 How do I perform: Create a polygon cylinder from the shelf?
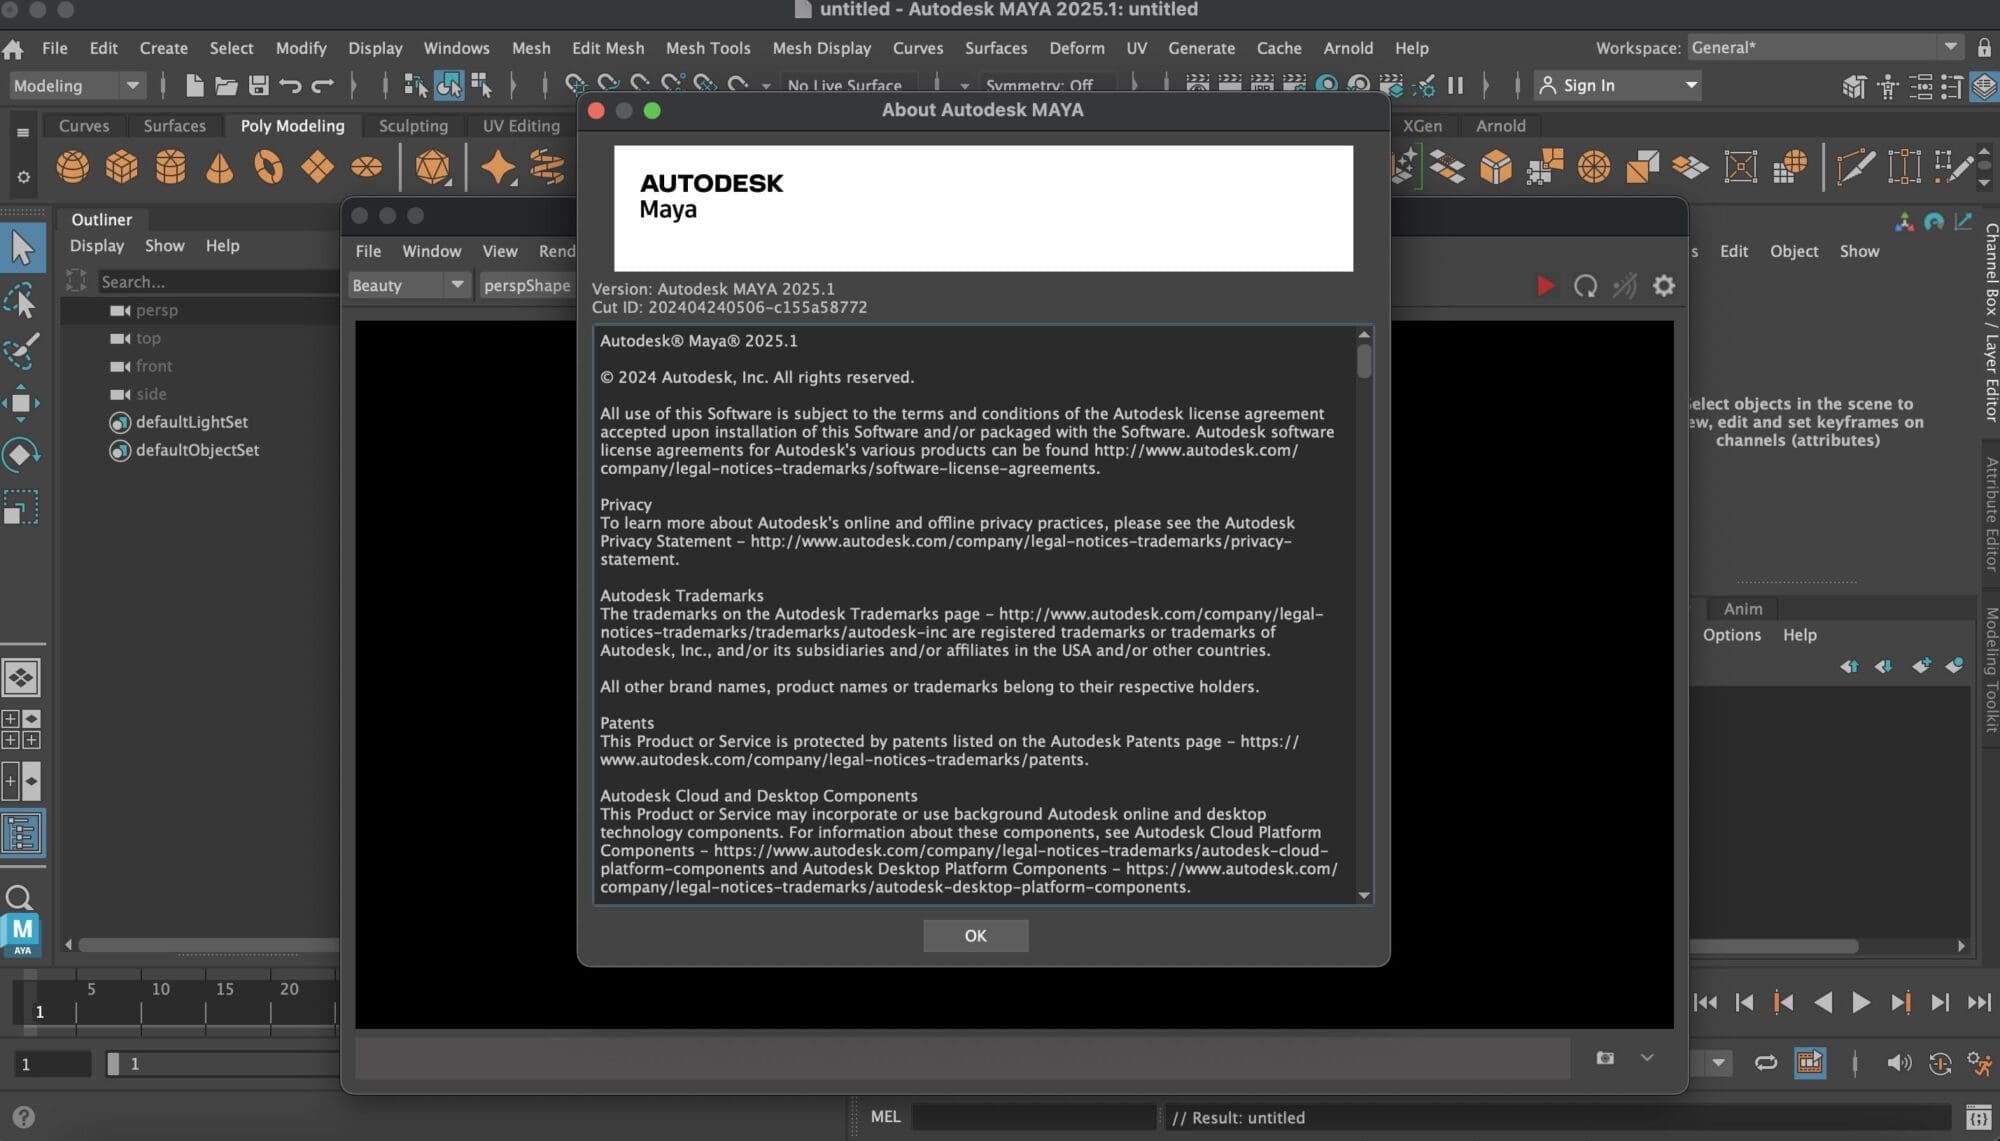click(x=170, y=166)
